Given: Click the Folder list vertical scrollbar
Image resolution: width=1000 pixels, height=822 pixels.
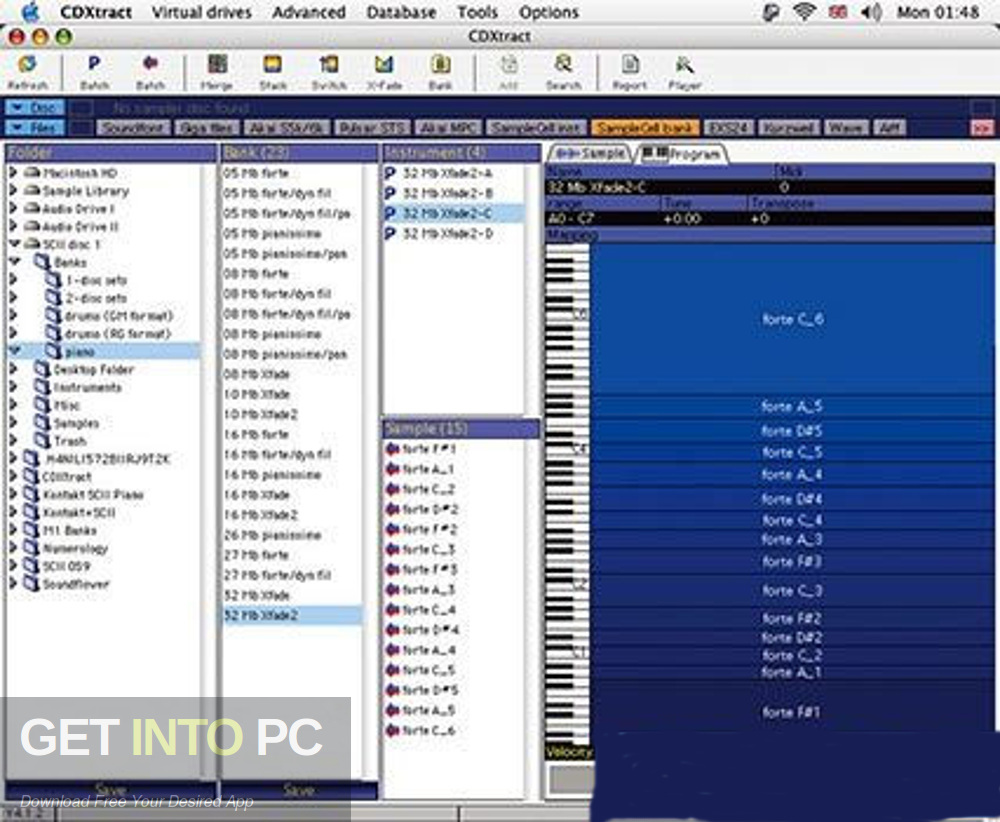Looking at the screenshot, I should [208, 470].
